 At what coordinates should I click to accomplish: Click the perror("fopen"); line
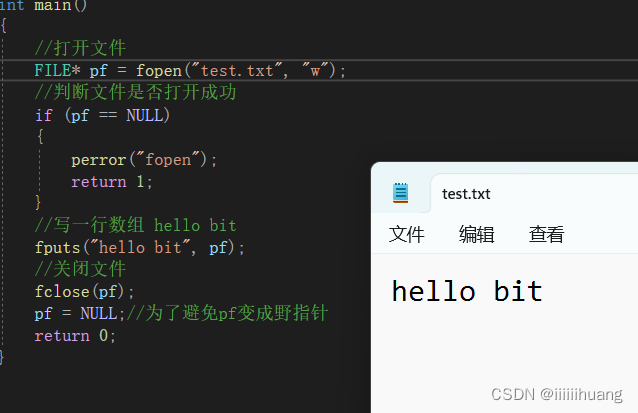coord(144,160)
